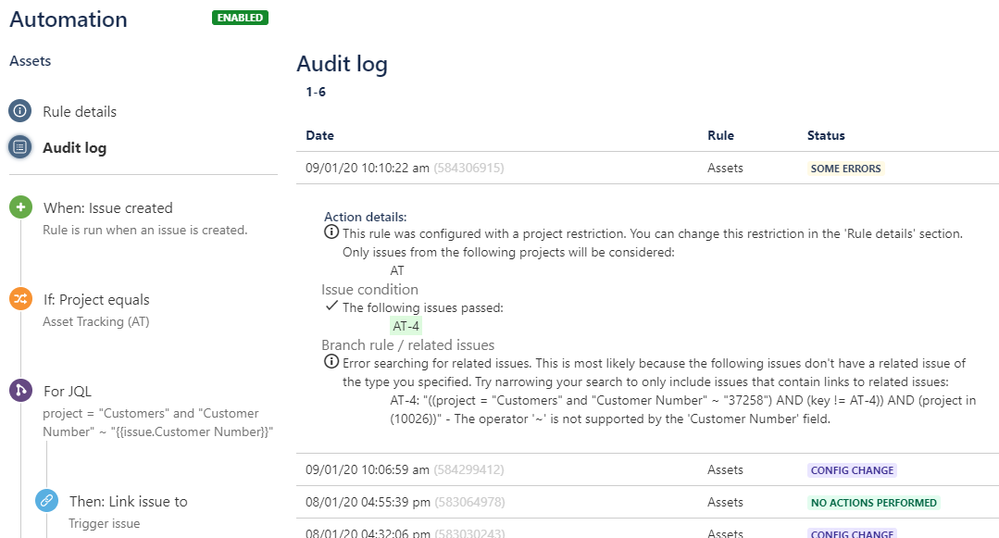Click the Rule cell of the 08/01/20 04:55:39 pm row

click(725, 502)
